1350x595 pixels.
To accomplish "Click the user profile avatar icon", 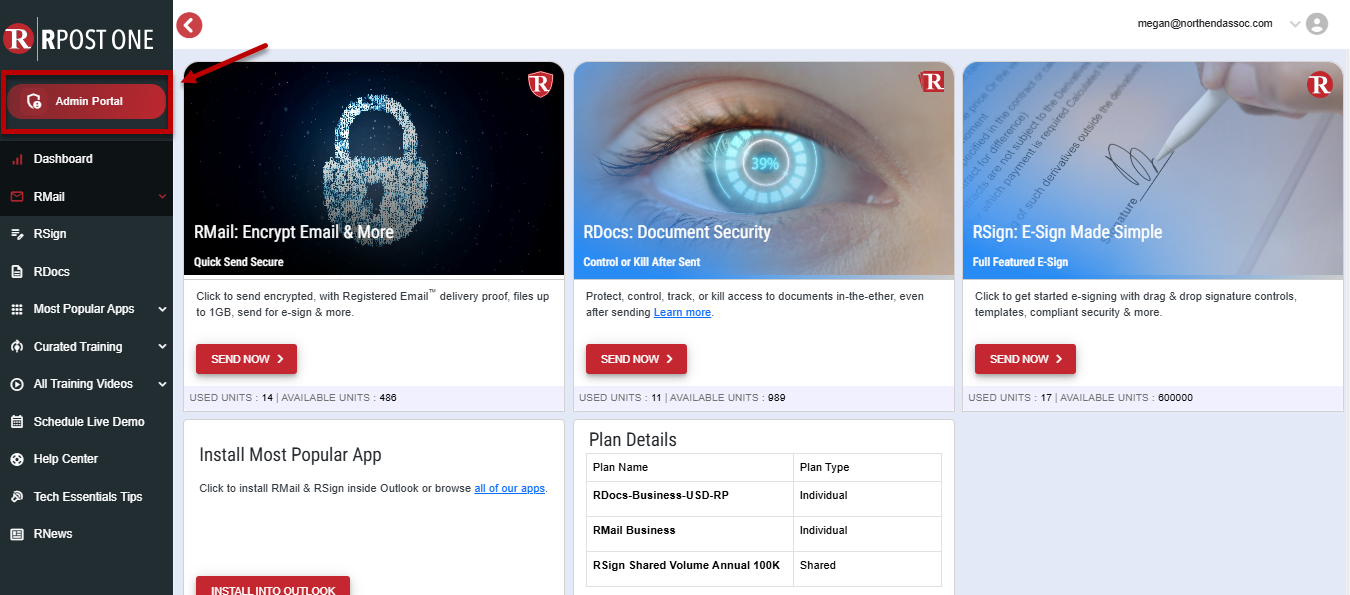I will 1317,24.
